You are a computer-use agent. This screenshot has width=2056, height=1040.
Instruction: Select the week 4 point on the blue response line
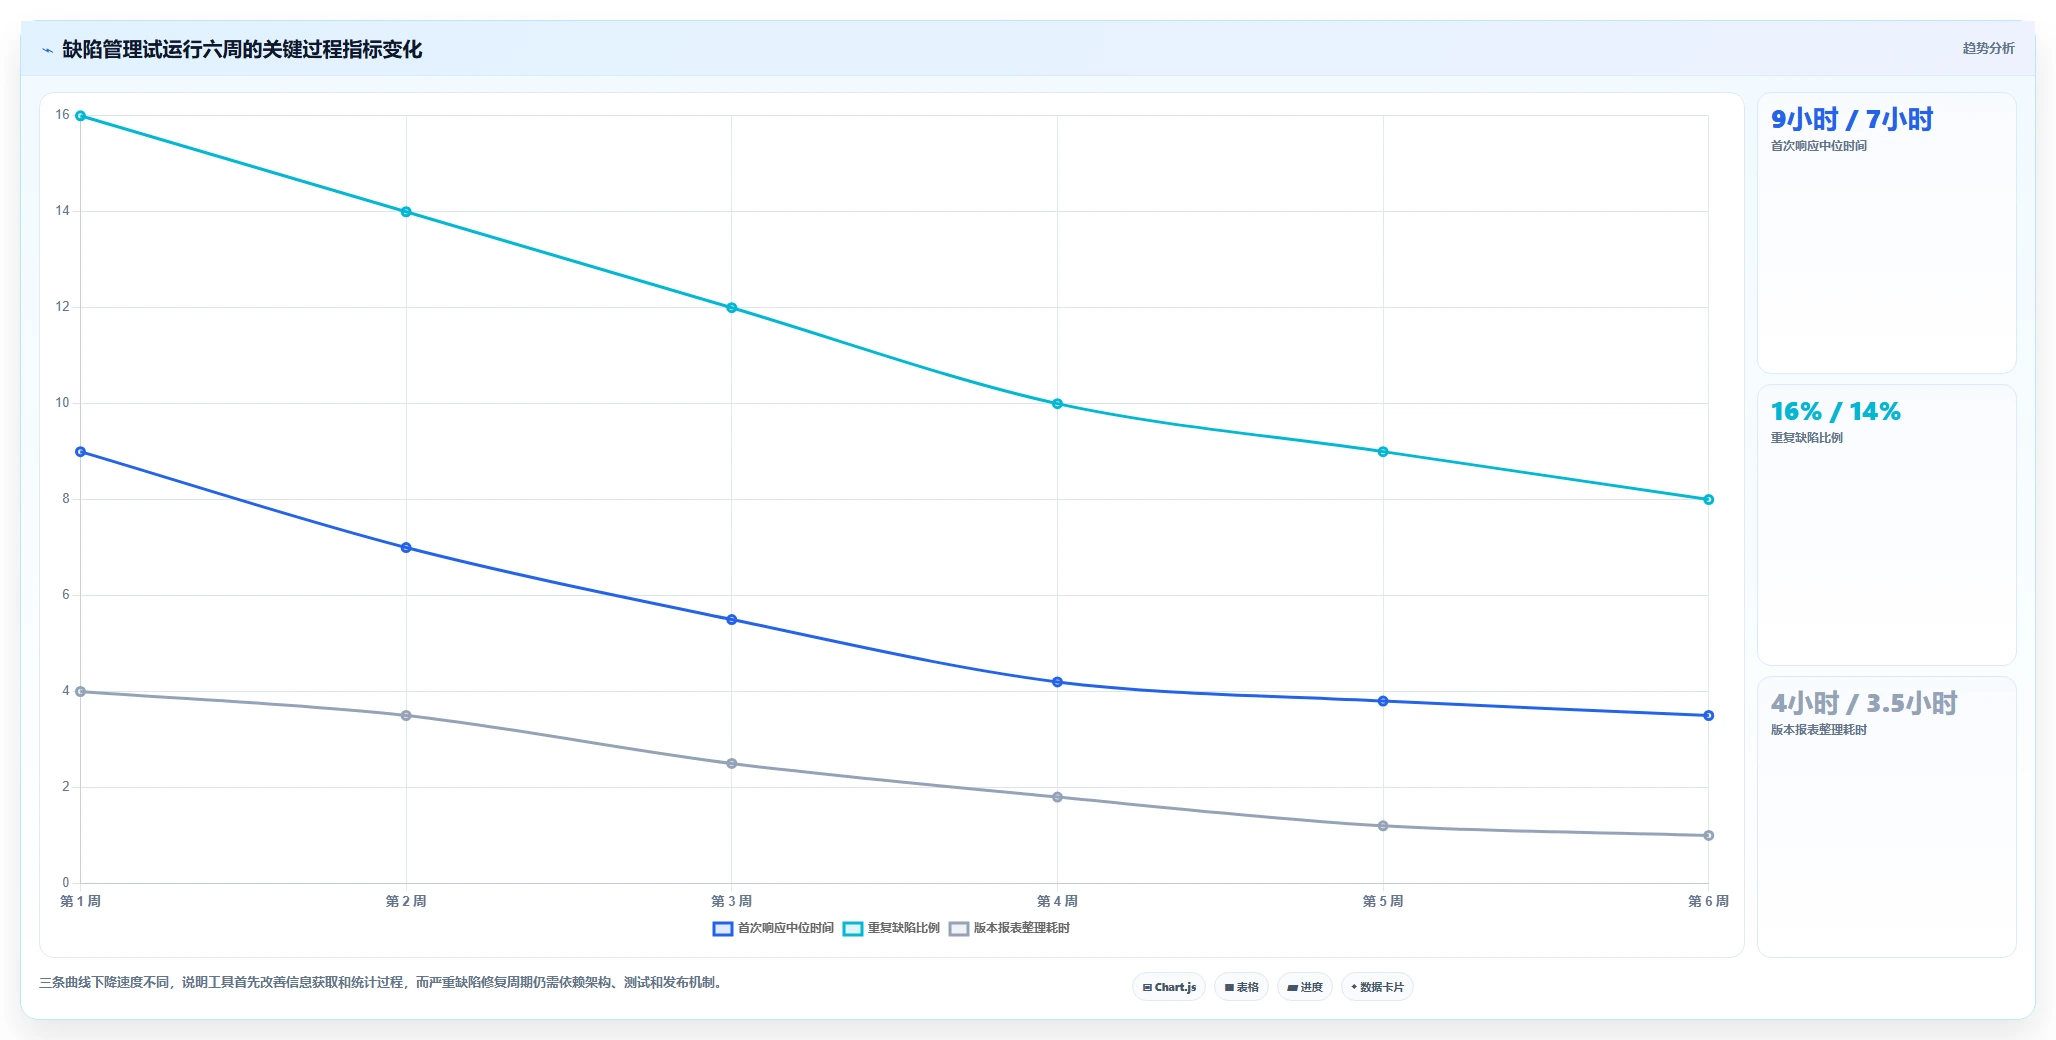1057,682
